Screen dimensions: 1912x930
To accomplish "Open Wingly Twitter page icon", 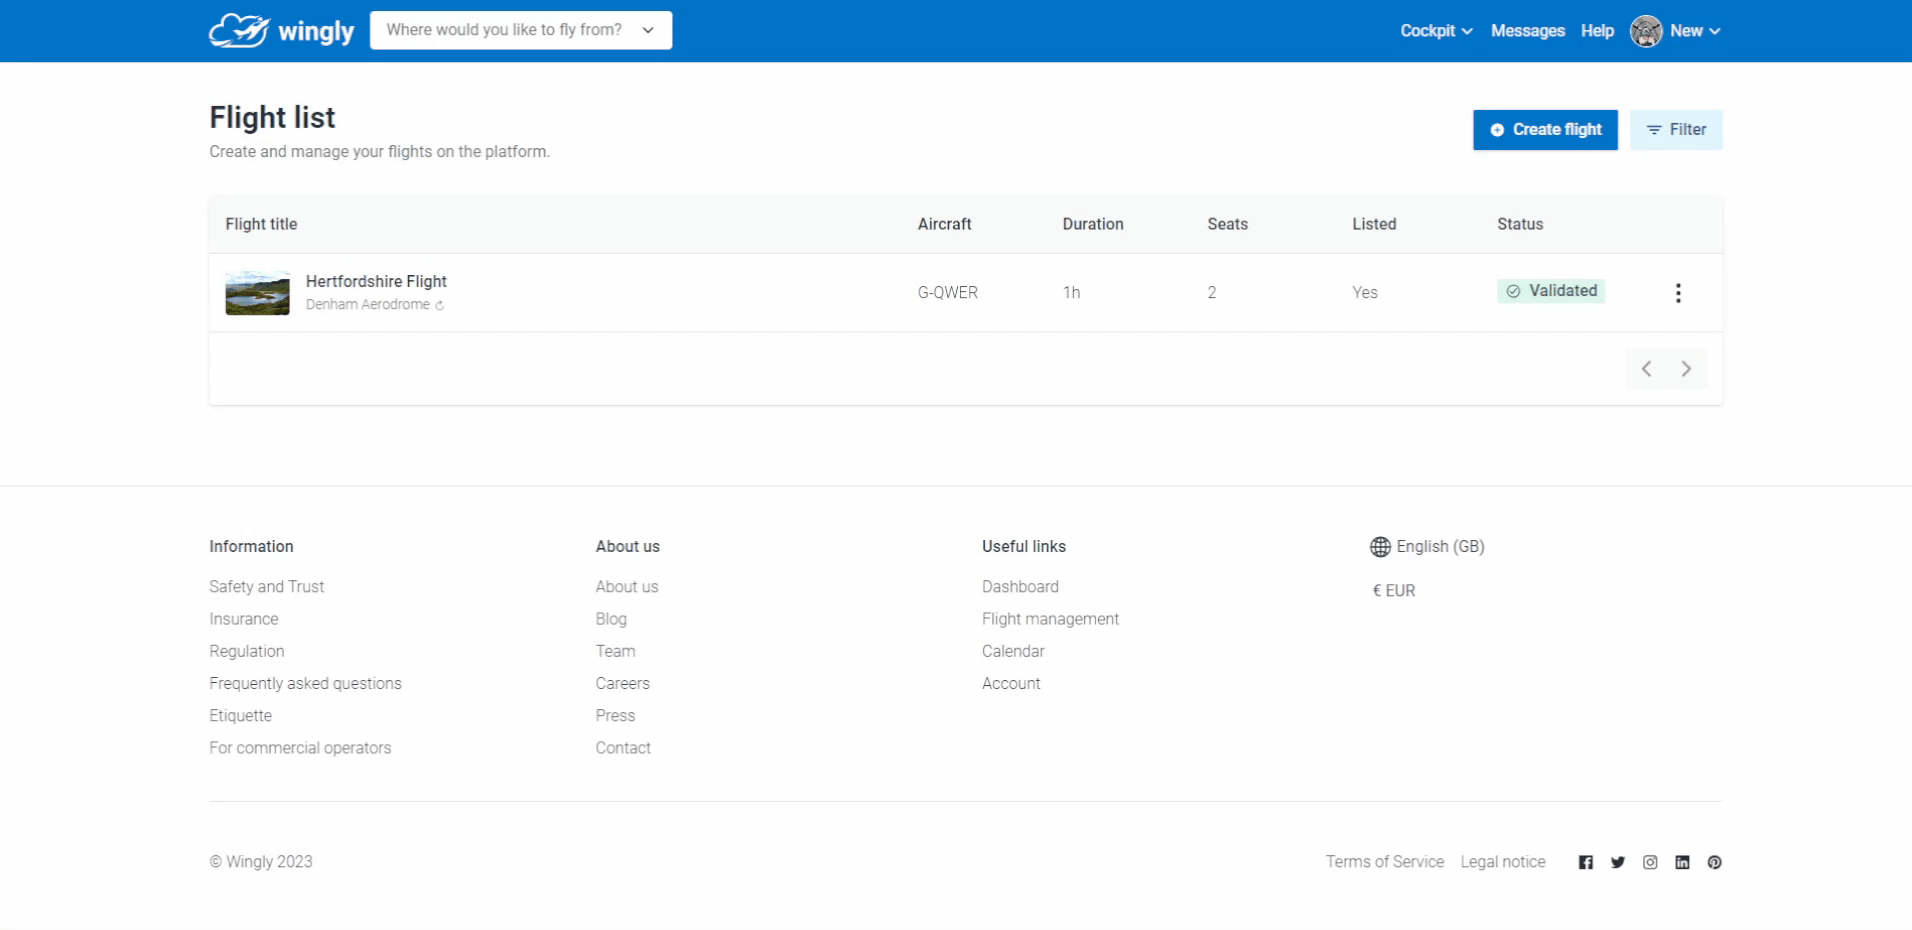I will (x=1618, y=862).
